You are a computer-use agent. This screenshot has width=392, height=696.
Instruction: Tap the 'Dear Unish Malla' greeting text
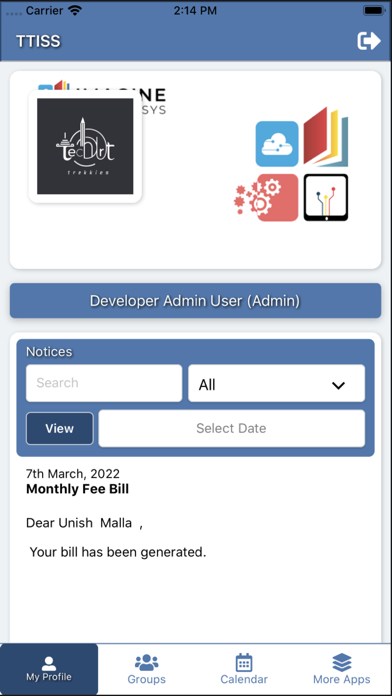pos(84,523)
